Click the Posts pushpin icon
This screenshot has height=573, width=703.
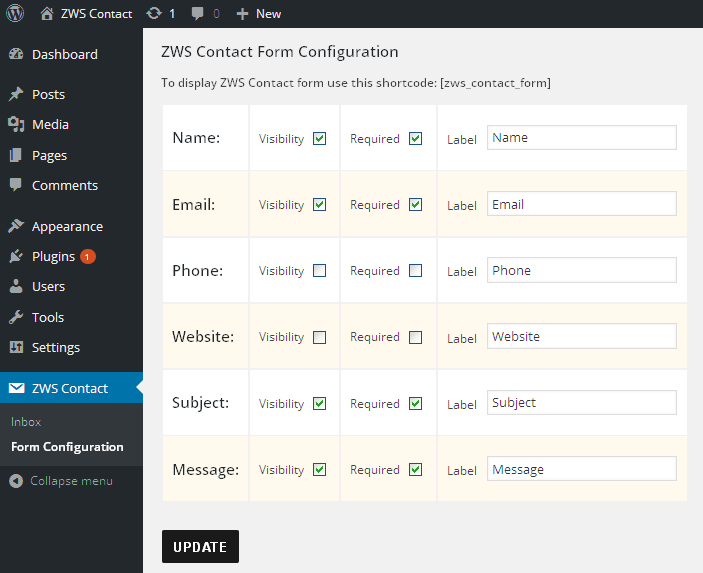click(16, 94)
